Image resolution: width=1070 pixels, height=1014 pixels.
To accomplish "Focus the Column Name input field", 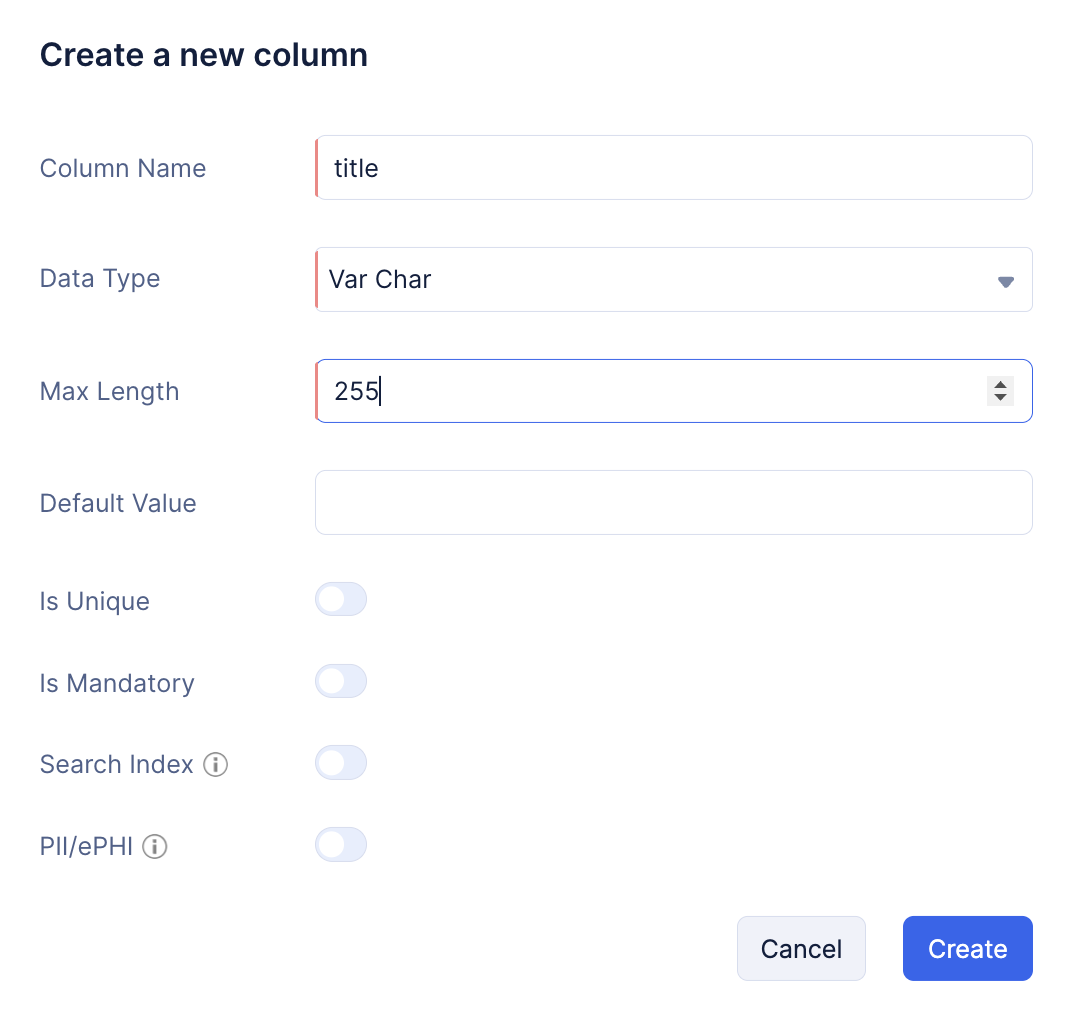I will (x=674, y=168).
